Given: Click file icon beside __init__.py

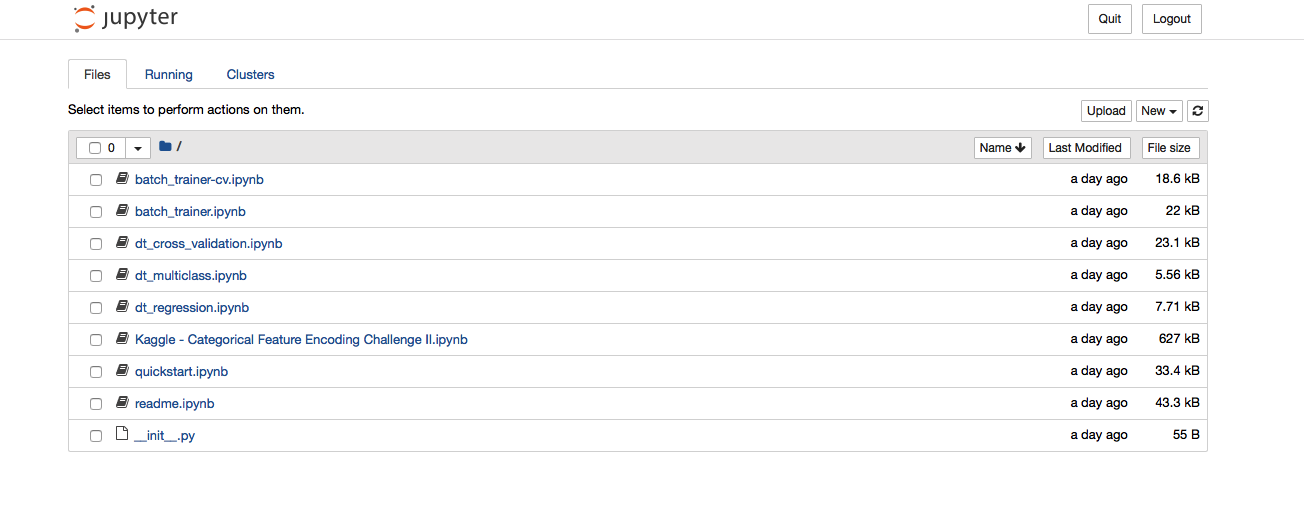Looking at the screenshot, I should pos(122,435).
